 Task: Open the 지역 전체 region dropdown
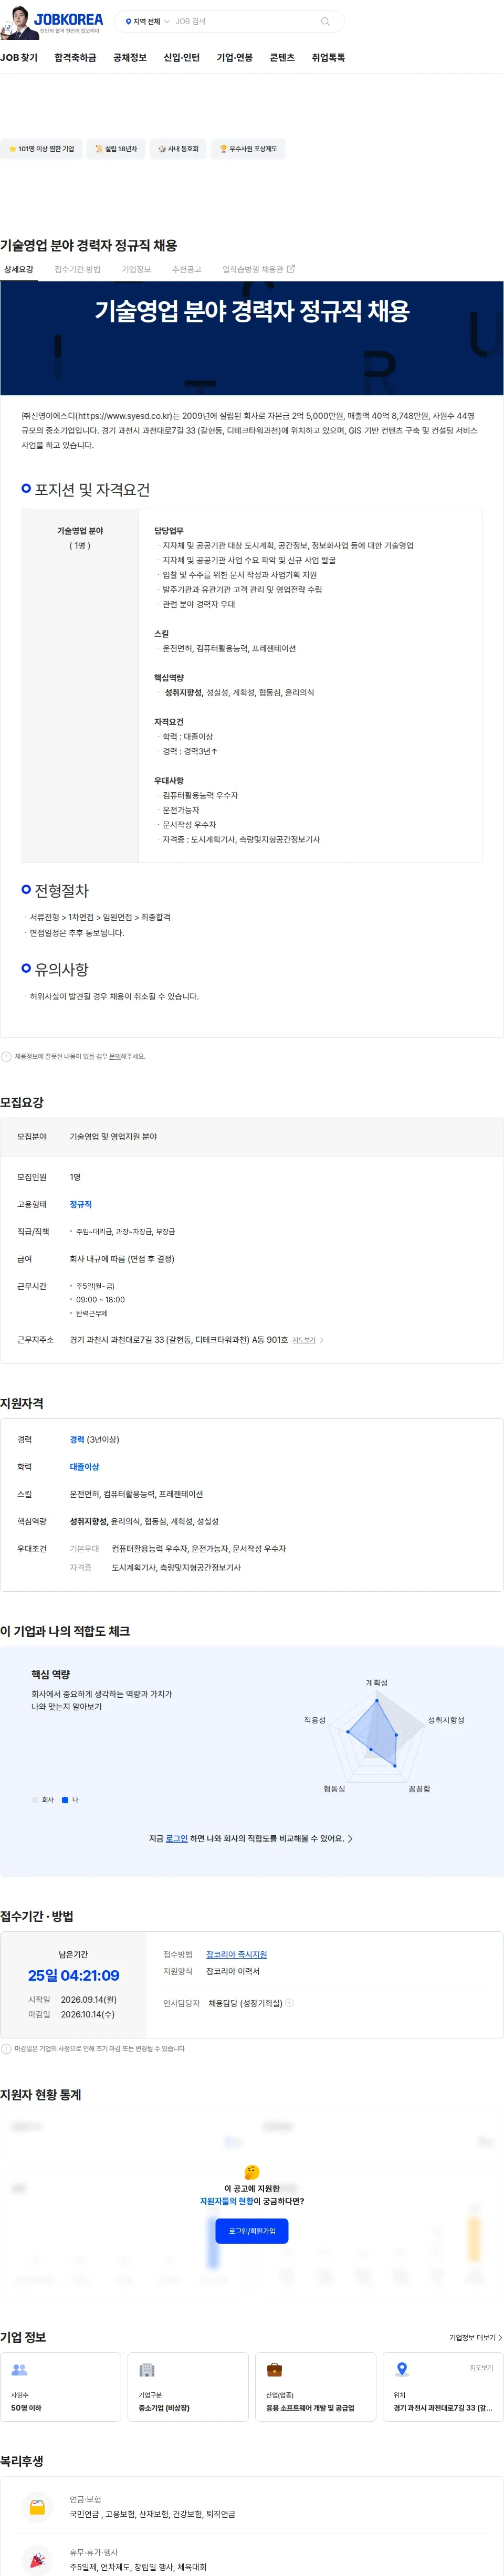[x=147, y=21]
